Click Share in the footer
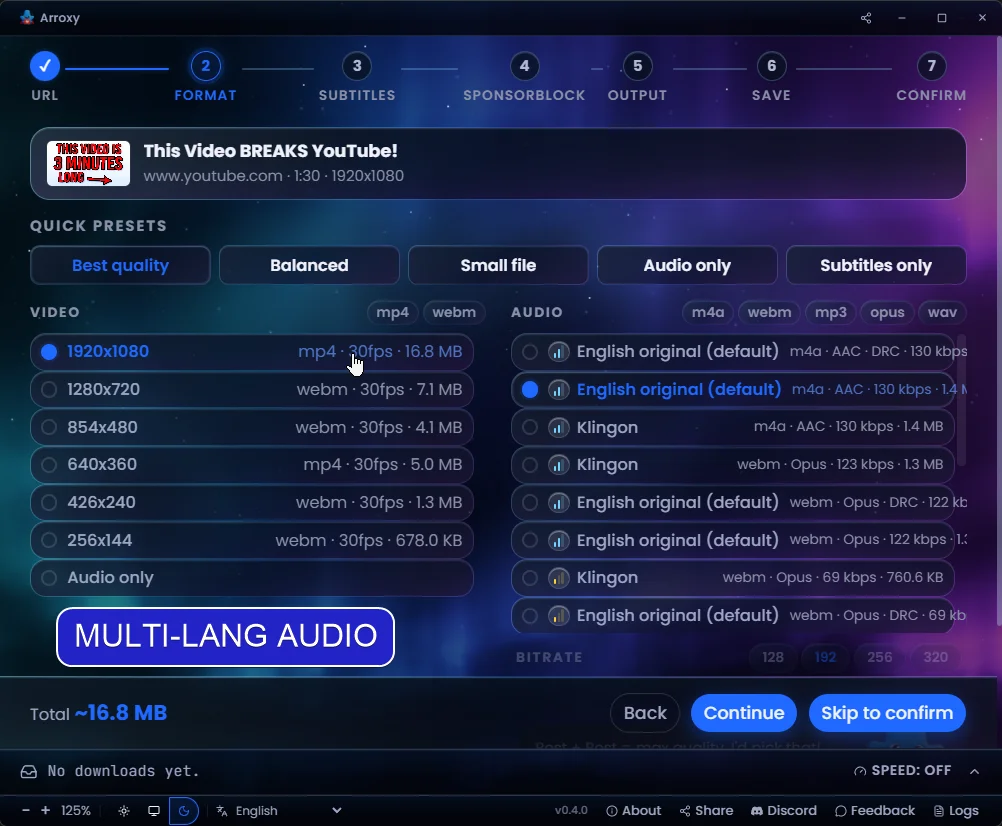Viewport: 1002px width, 826px height. pyautogui.click(x=706, y=811)
